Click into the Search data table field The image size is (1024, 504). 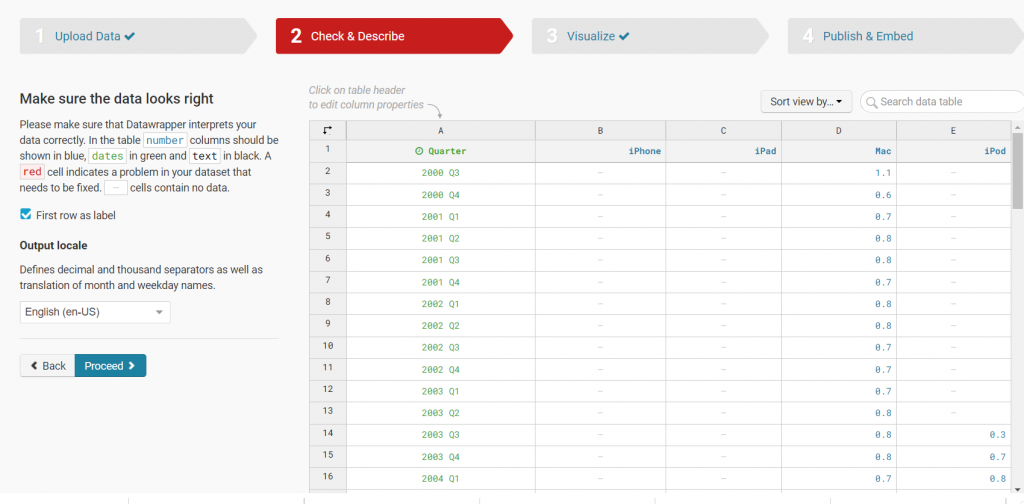(x=942, y=102)
